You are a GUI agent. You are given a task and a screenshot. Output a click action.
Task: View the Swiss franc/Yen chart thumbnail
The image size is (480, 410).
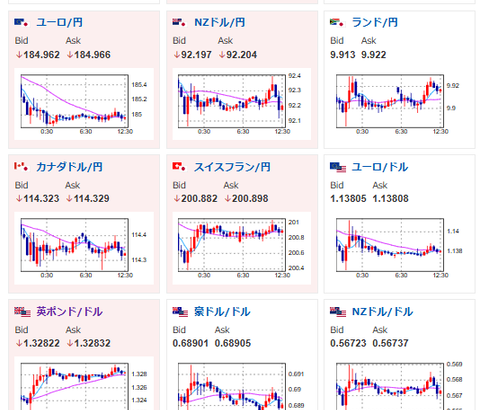coord(242,248)
